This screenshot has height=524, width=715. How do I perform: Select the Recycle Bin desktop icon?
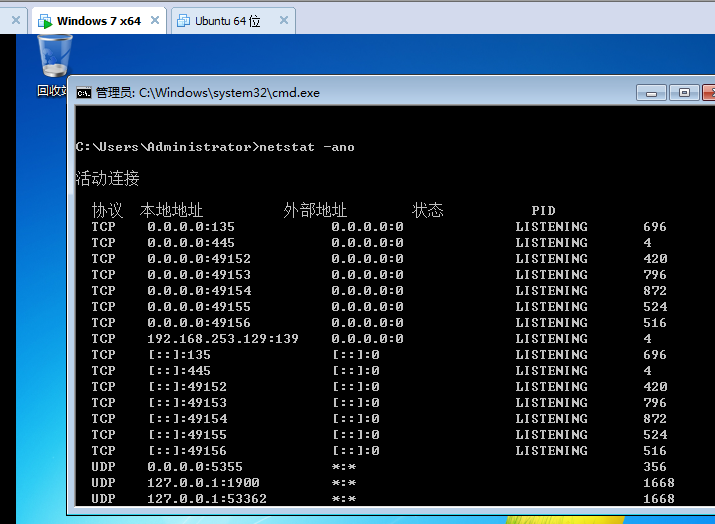[54, 66]
